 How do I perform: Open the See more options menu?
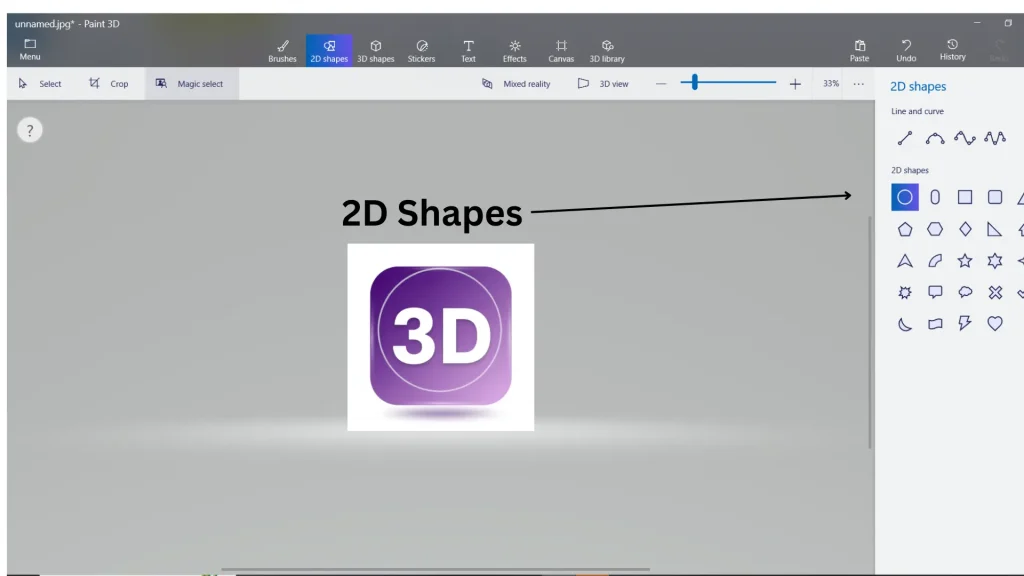click(858, 84)
